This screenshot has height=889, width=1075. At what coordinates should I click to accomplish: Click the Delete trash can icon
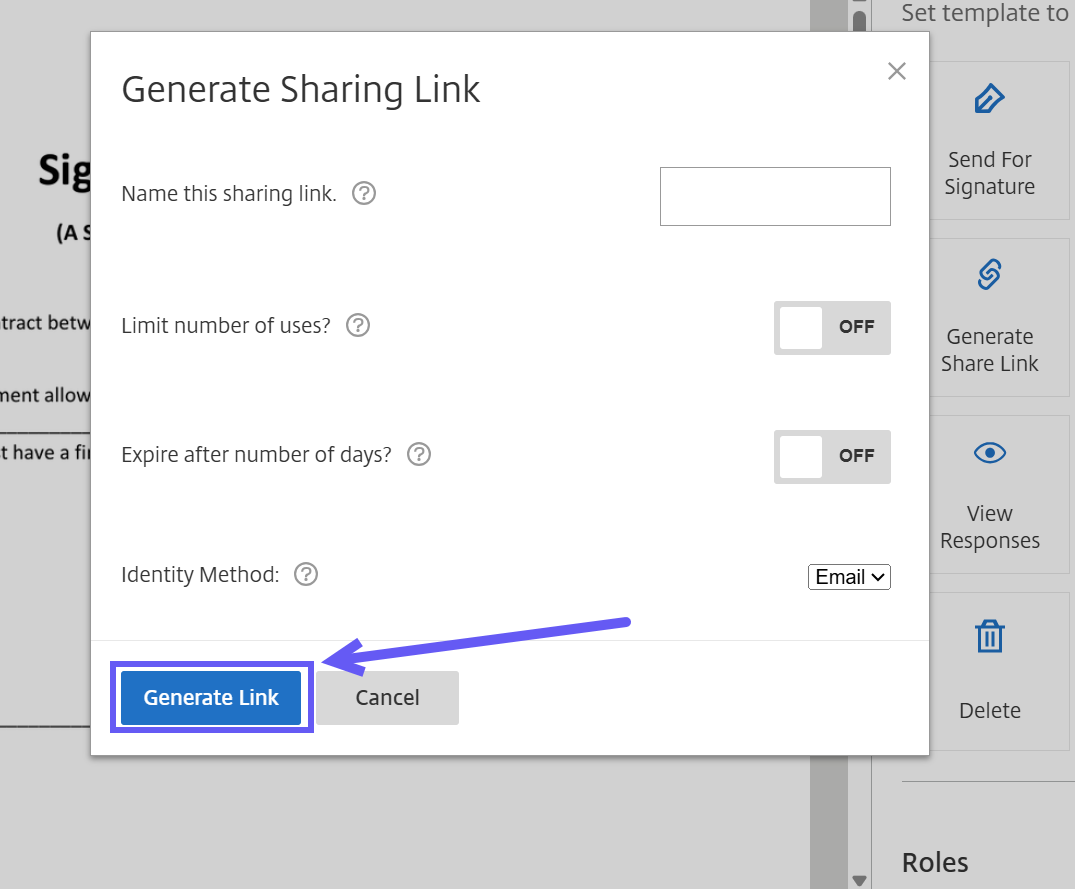(989, 636)
